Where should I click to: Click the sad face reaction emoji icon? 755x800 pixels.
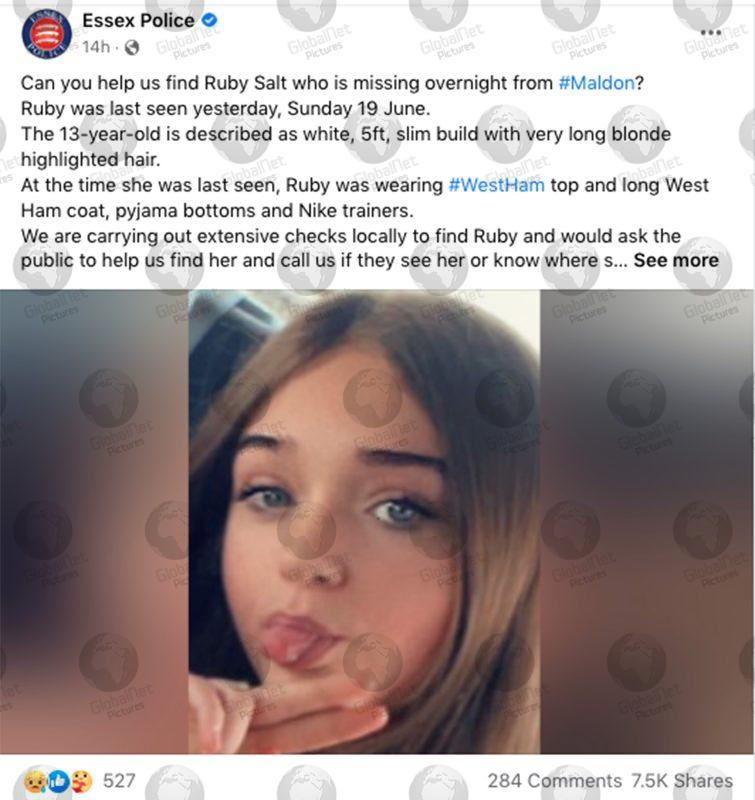coord(36,781)
